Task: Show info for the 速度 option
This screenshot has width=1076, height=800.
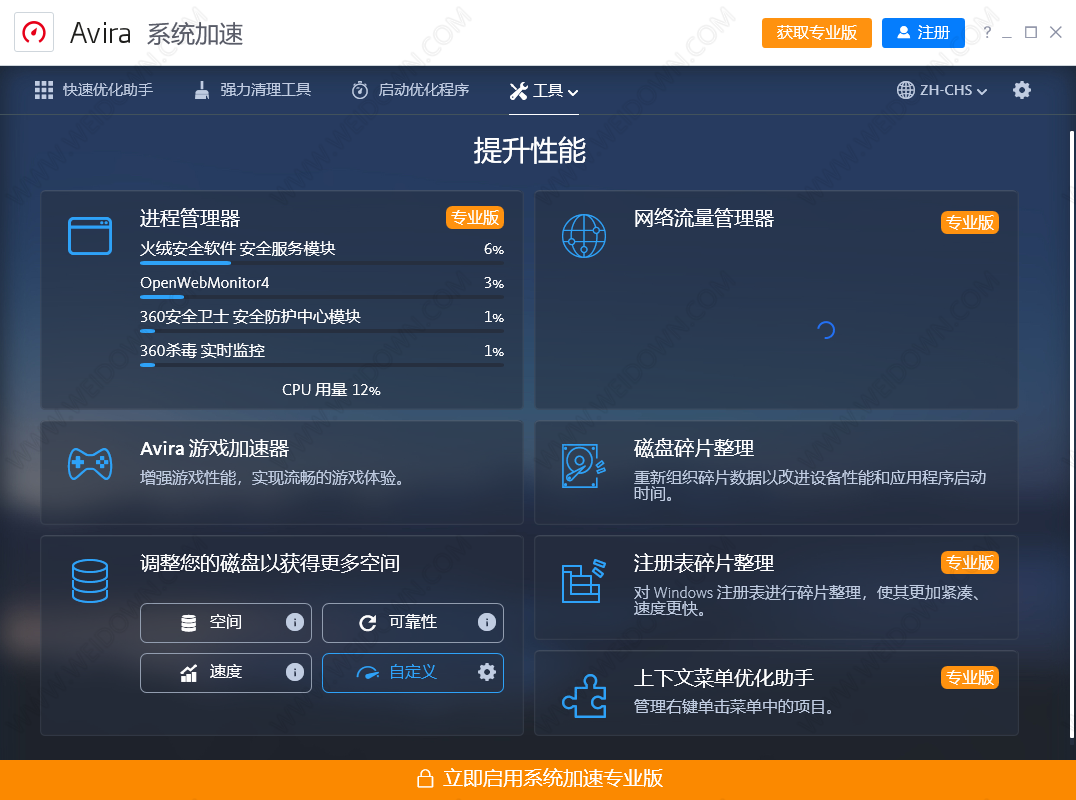Action: point(295,672)
